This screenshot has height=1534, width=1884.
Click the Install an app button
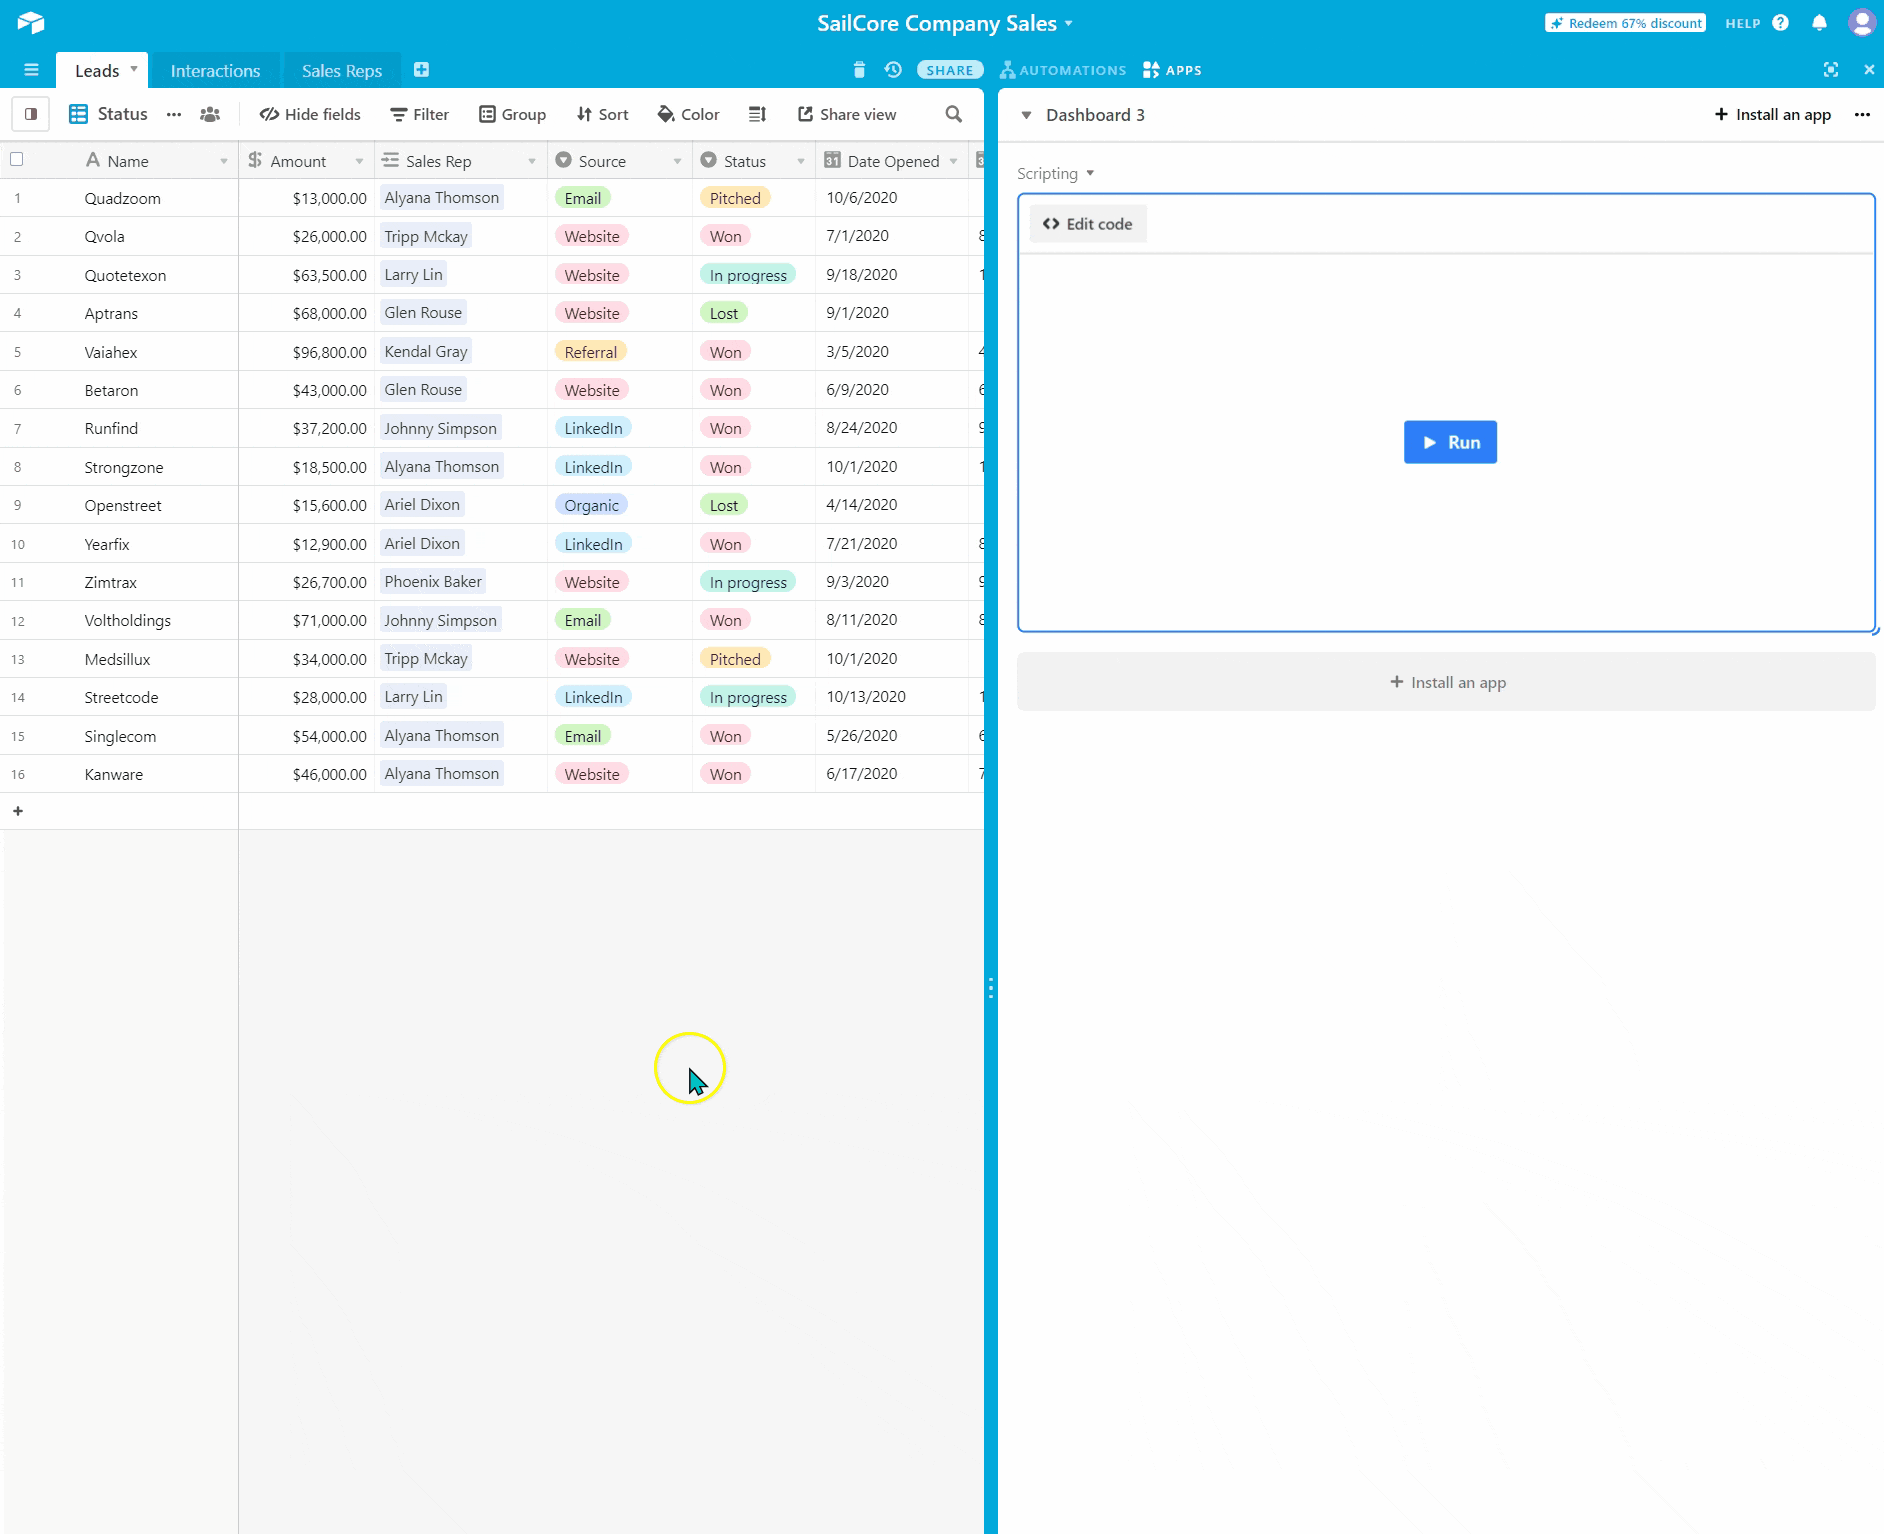pyautogui.click(x=1772, y=114)
